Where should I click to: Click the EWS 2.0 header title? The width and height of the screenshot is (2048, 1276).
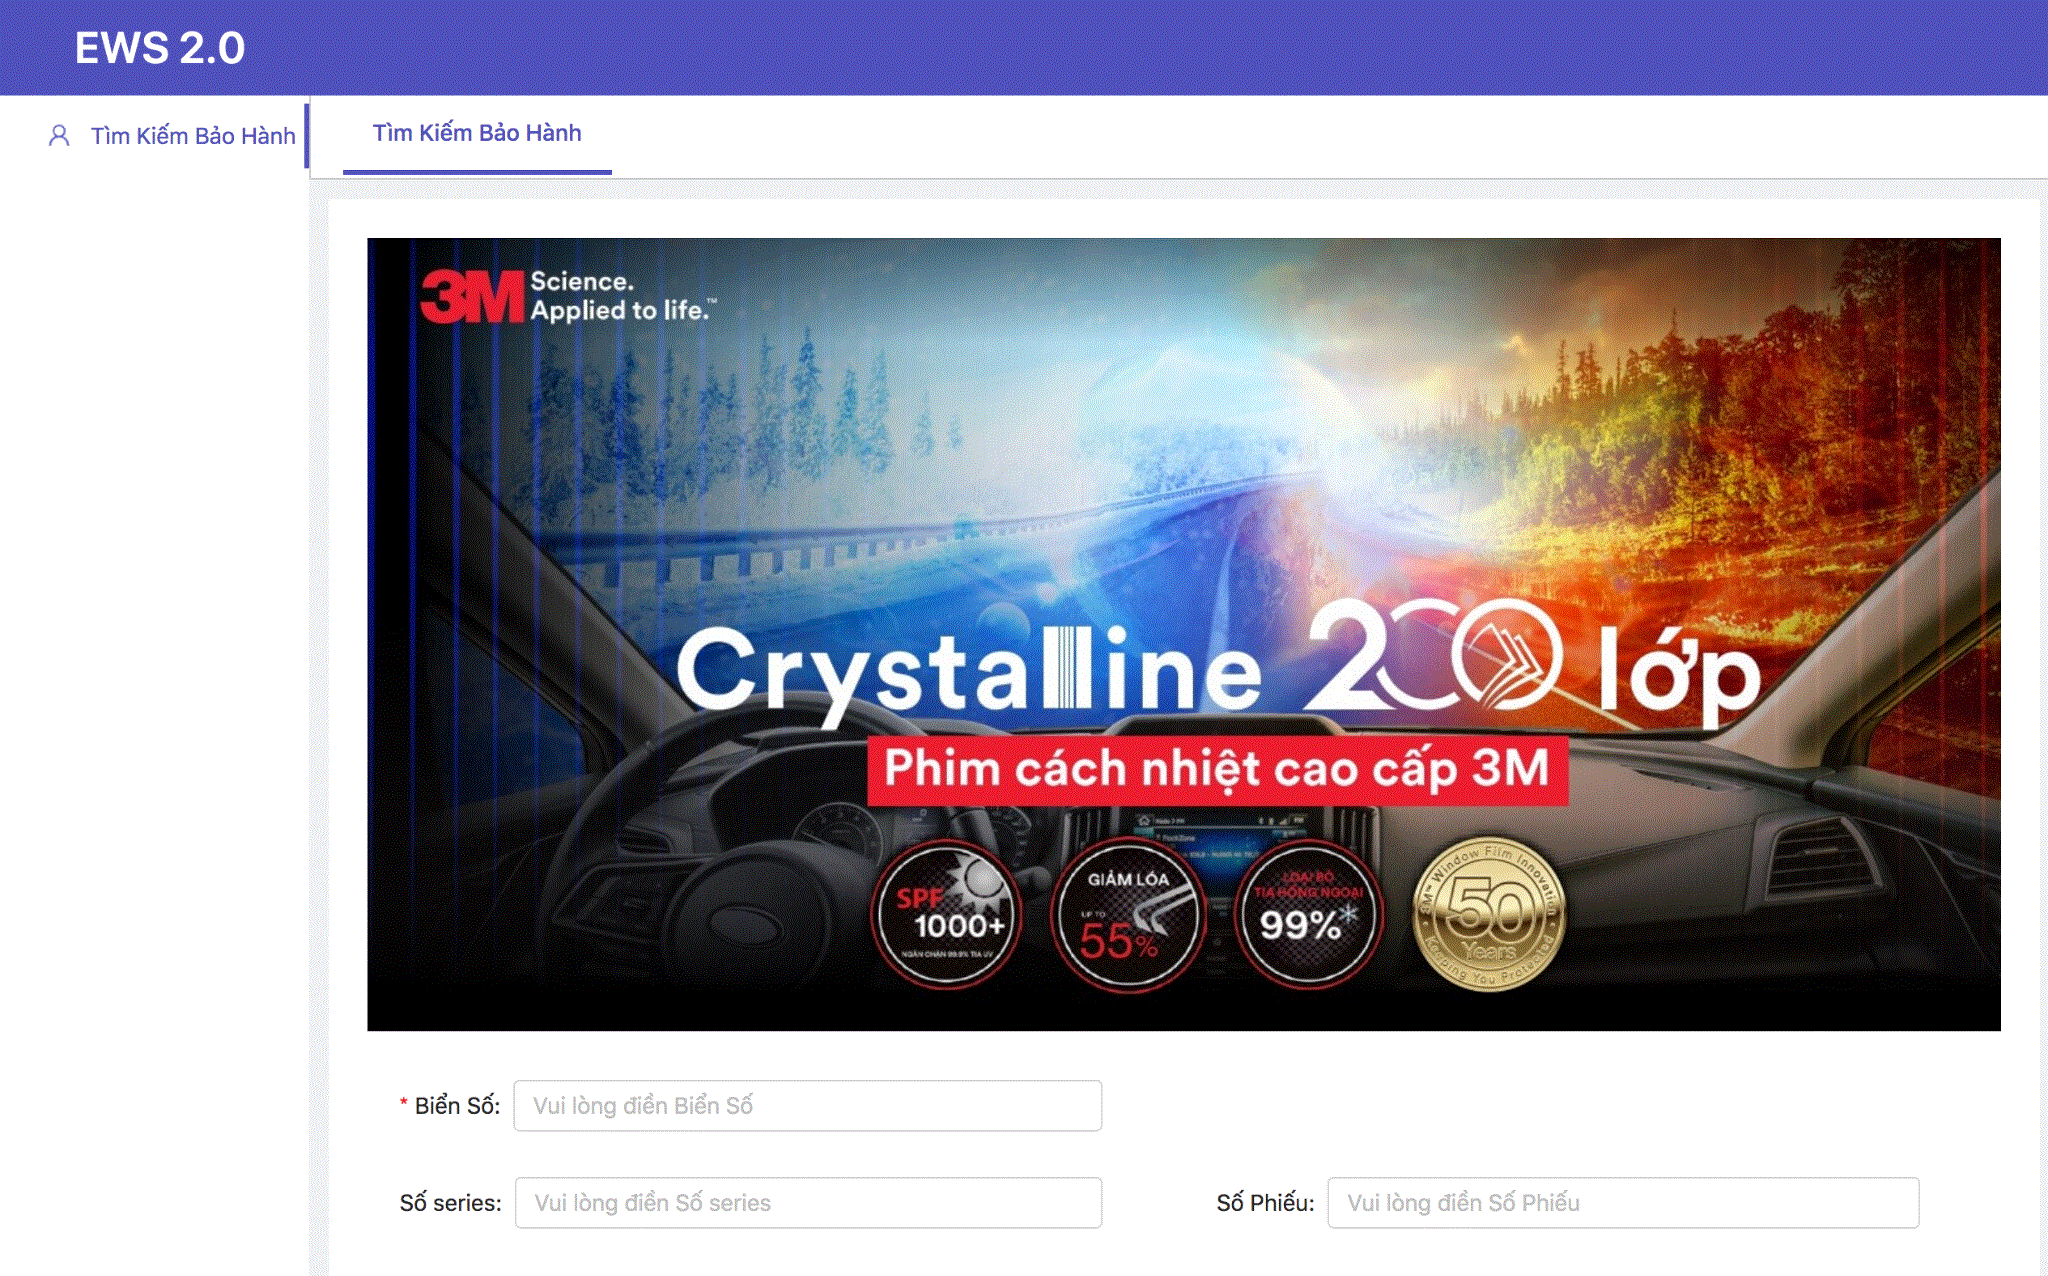pos(160,48)
